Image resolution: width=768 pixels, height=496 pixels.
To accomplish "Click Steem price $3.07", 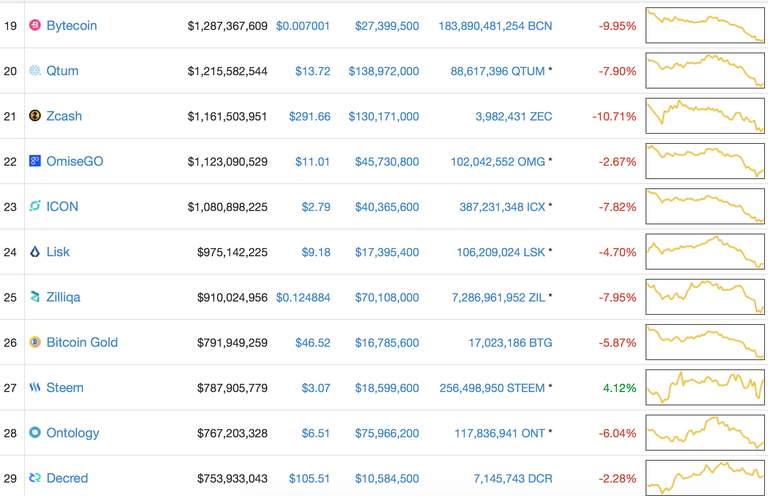I will pos(316,388).
